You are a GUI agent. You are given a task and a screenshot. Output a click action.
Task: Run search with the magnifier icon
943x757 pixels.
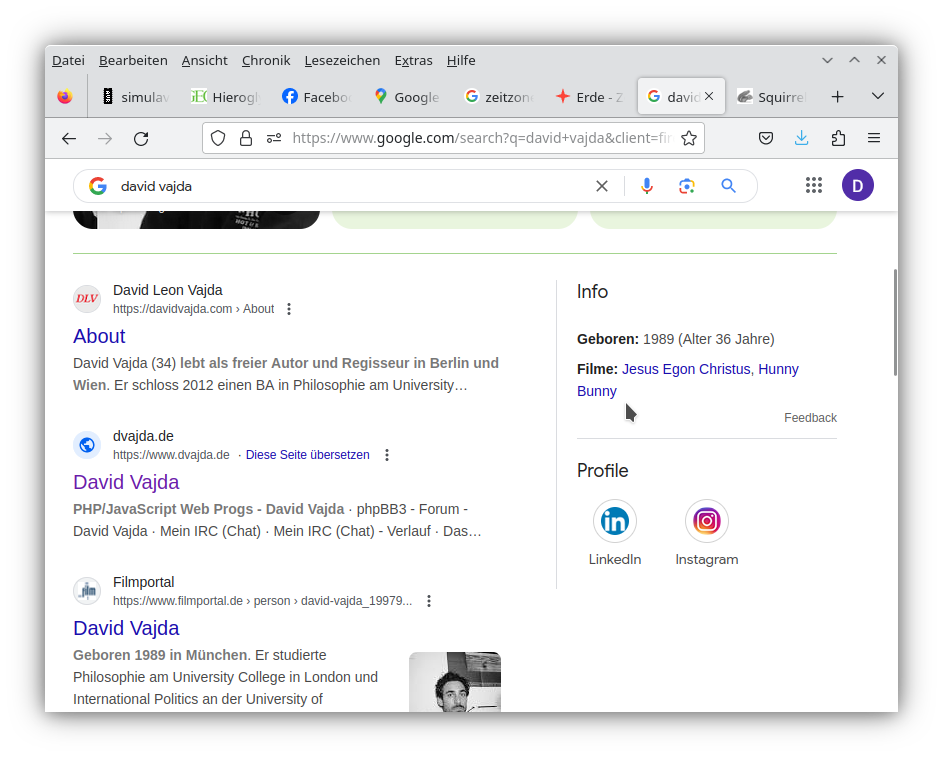[x=728, y=185]
